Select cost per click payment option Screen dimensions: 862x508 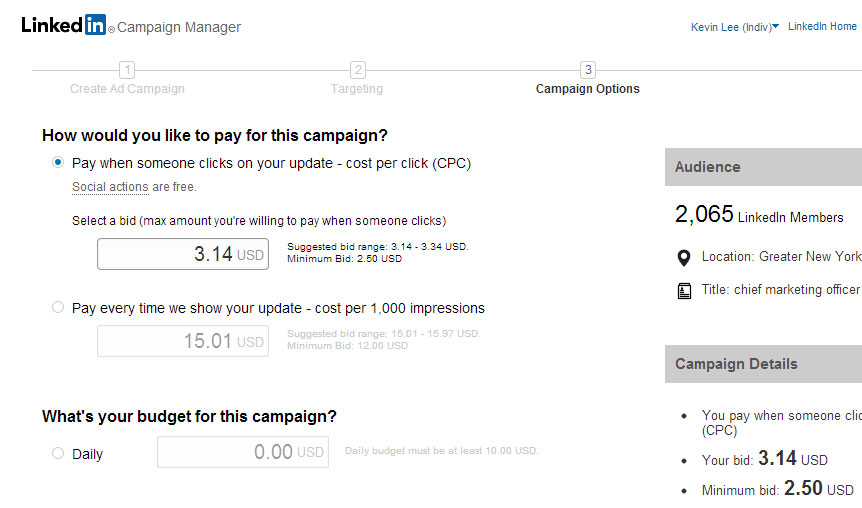click(x=58, y=163)
